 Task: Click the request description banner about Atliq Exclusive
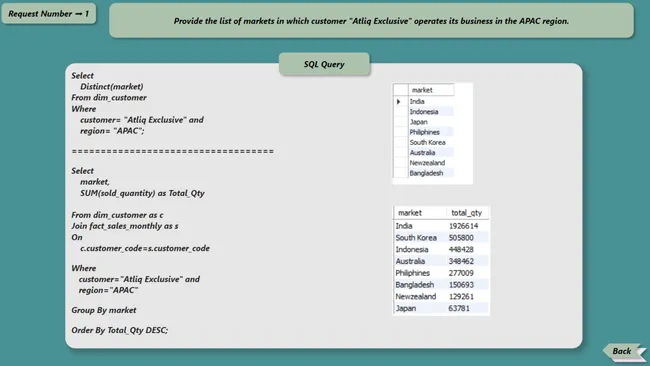tap(371, 21)
